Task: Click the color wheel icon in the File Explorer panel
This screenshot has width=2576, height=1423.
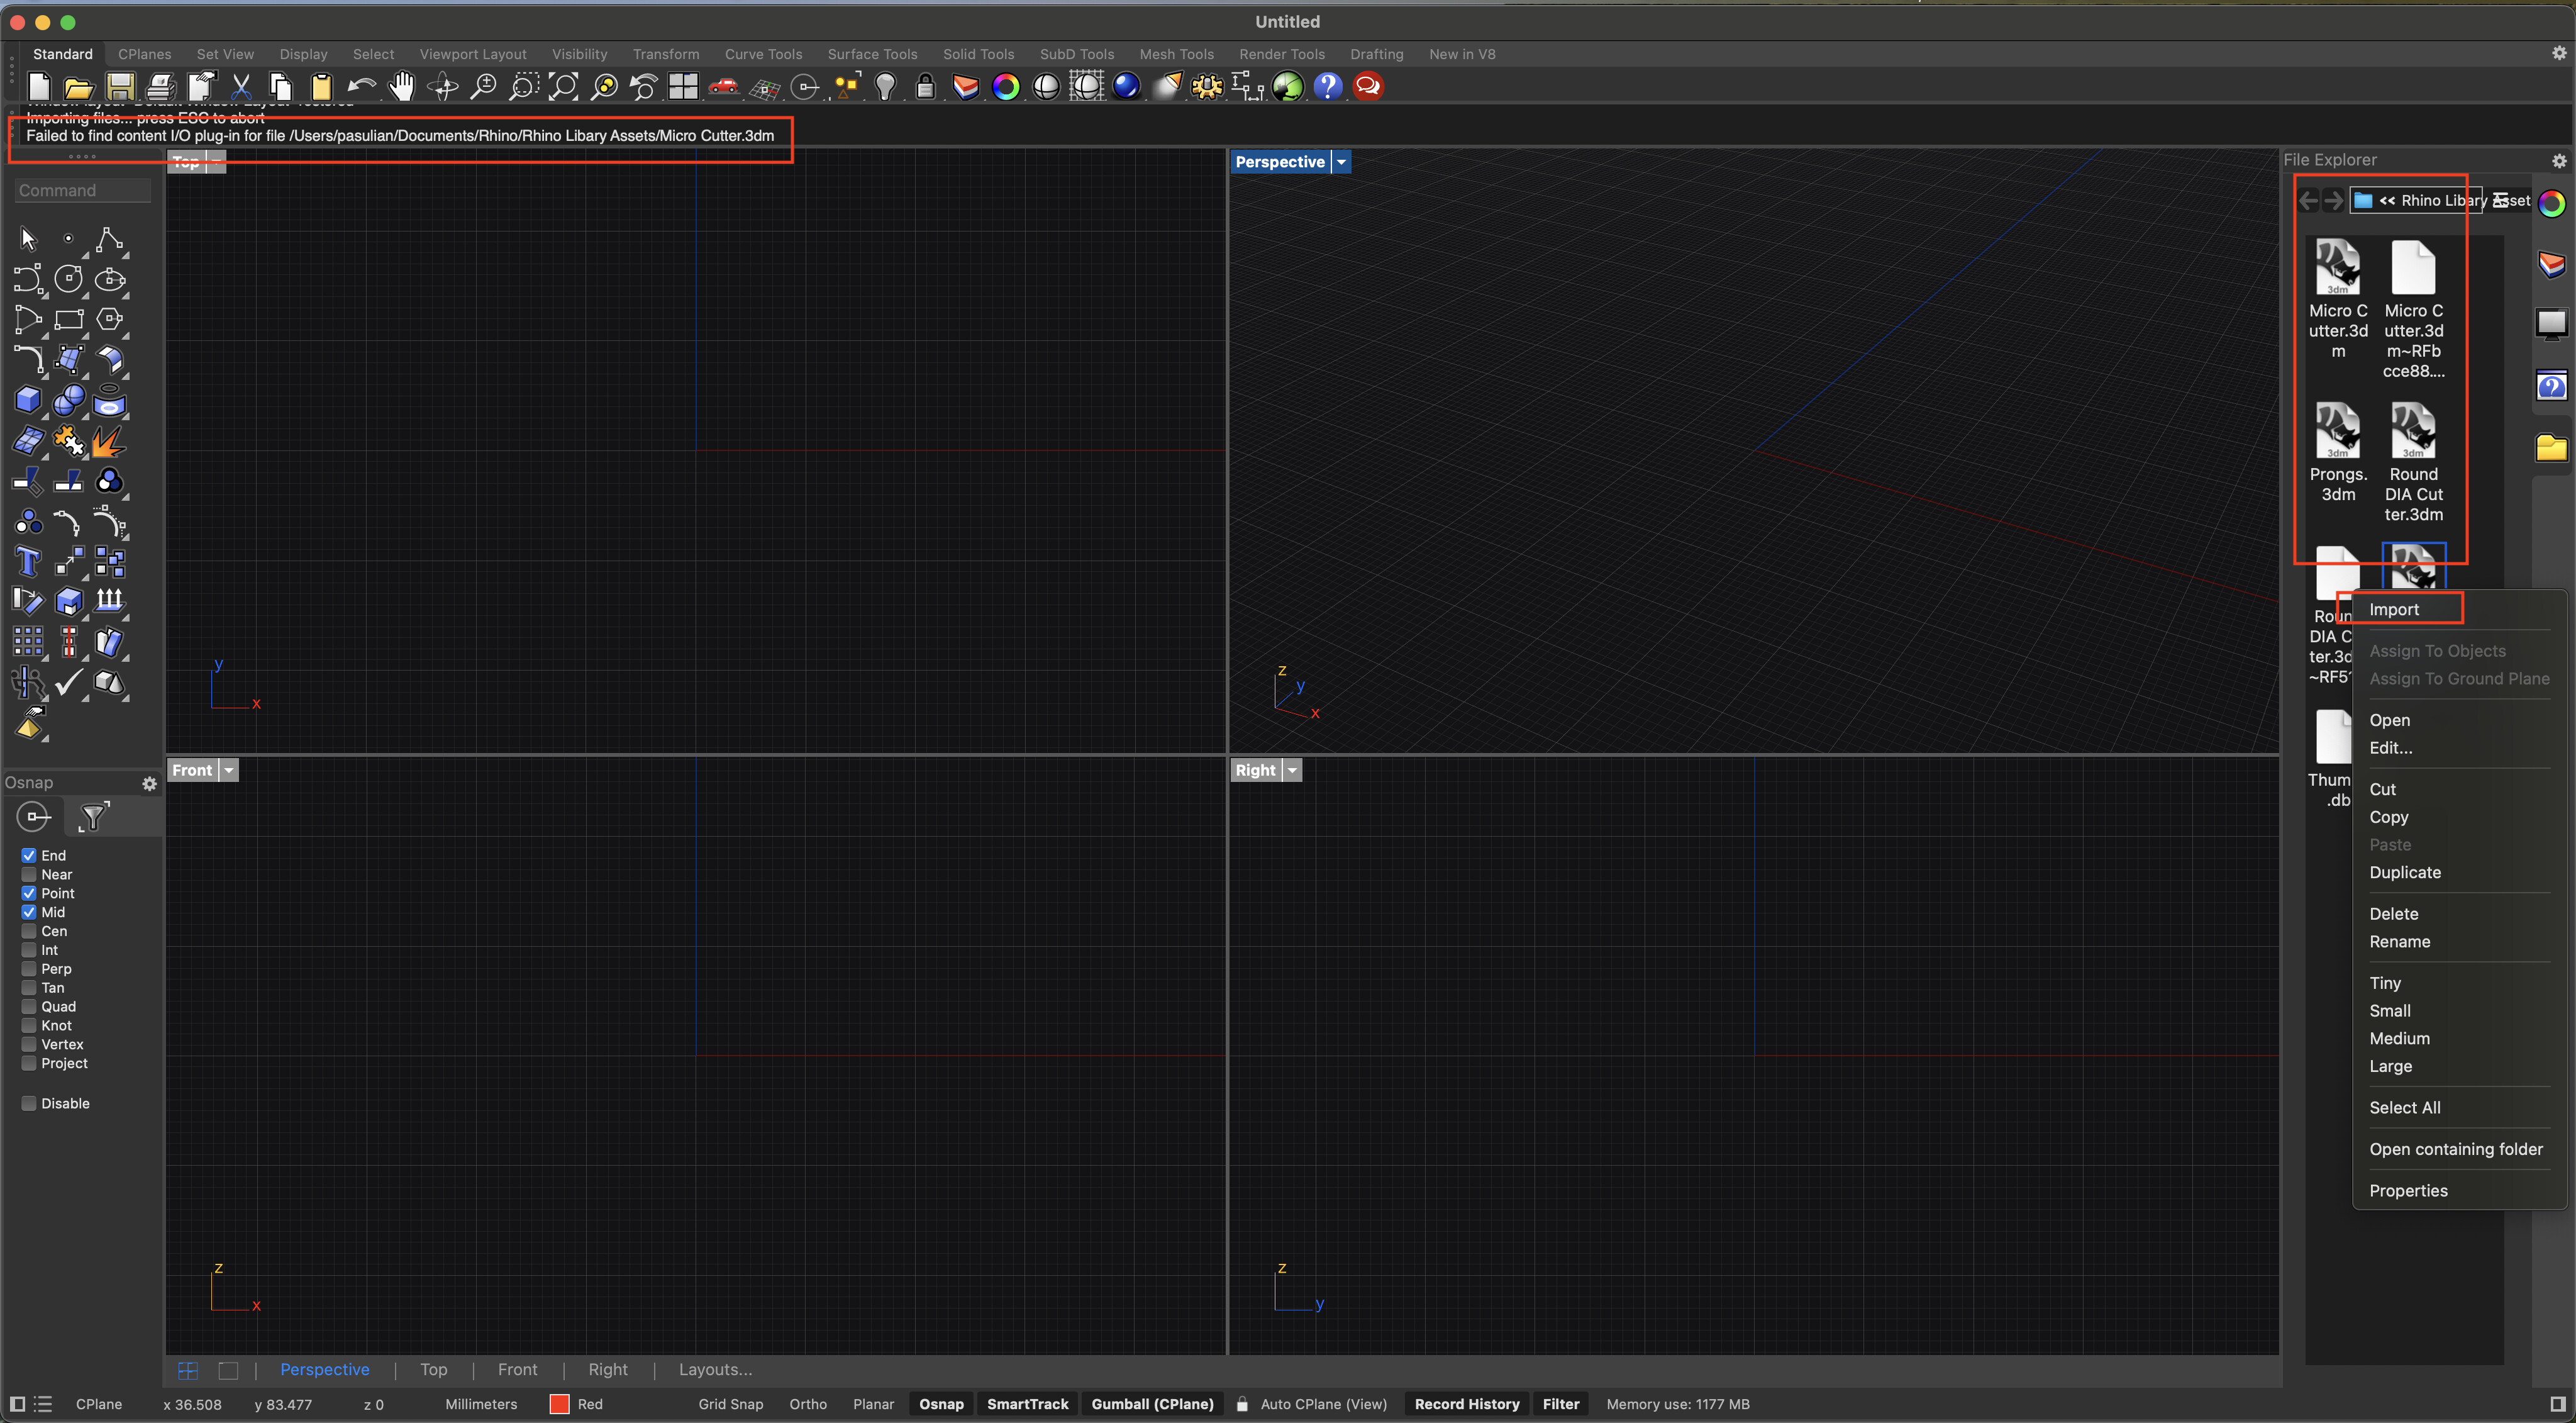Action: click(2552, 204)
